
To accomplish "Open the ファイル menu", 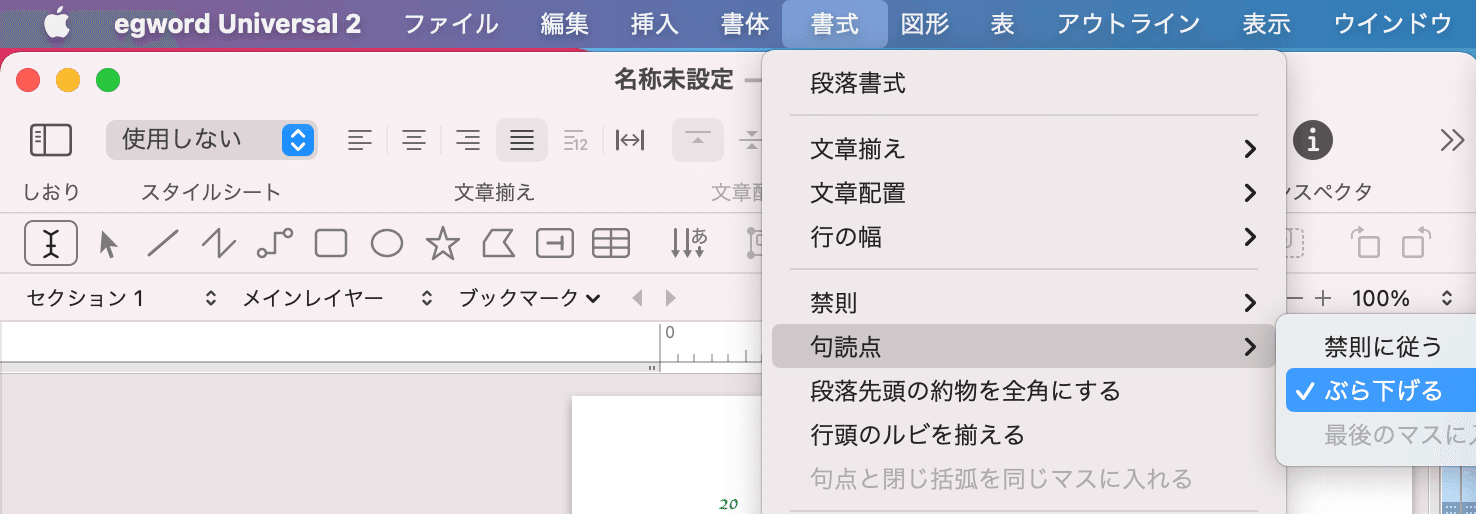I will click(x=451, y=24).
